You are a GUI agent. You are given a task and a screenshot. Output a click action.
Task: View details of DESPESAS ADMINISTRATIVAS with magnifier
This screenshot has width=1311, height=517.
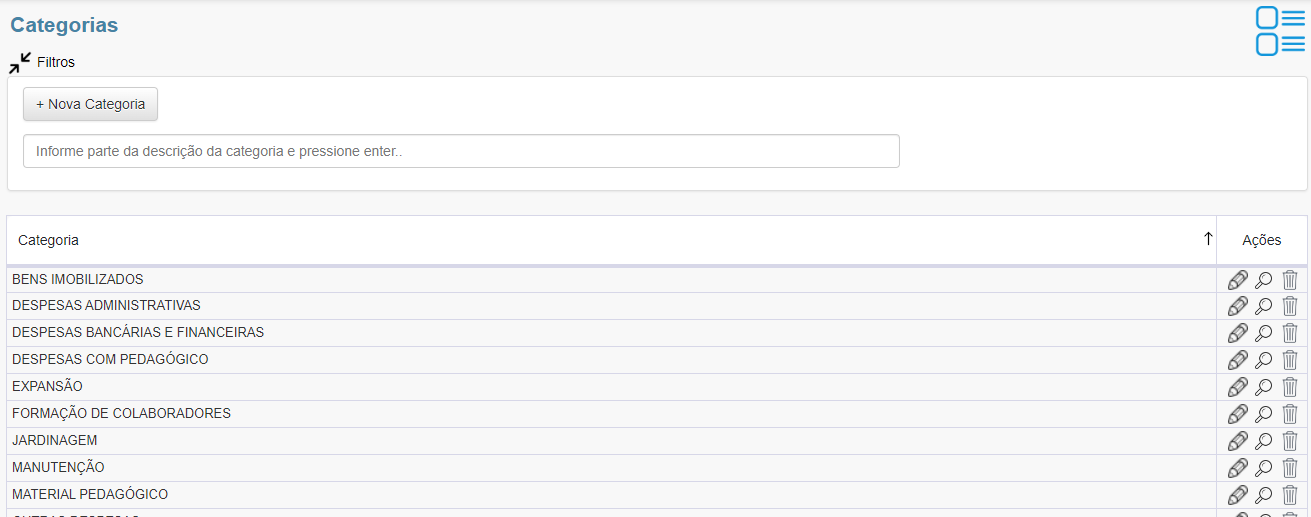1264,306
